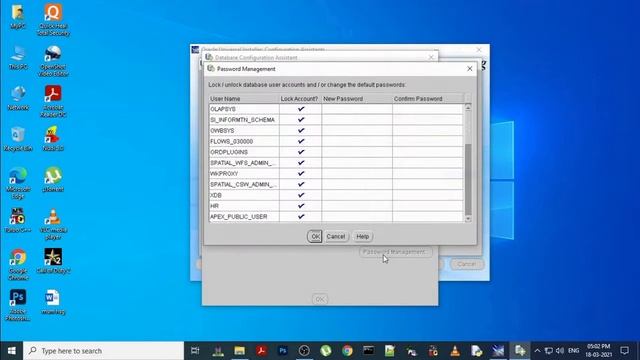Unlock the XDB account checkbox
Screen dimensions: 640x360
click(301, 195)
